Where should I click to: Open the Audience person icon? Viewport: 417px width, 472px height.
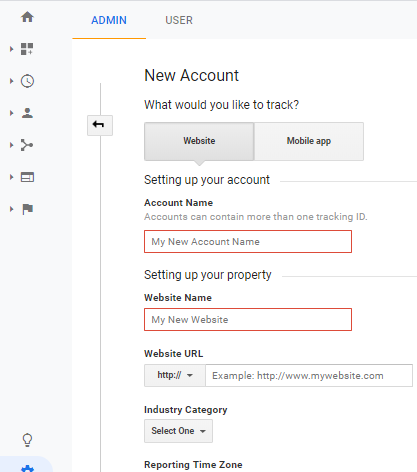(27, 113)
